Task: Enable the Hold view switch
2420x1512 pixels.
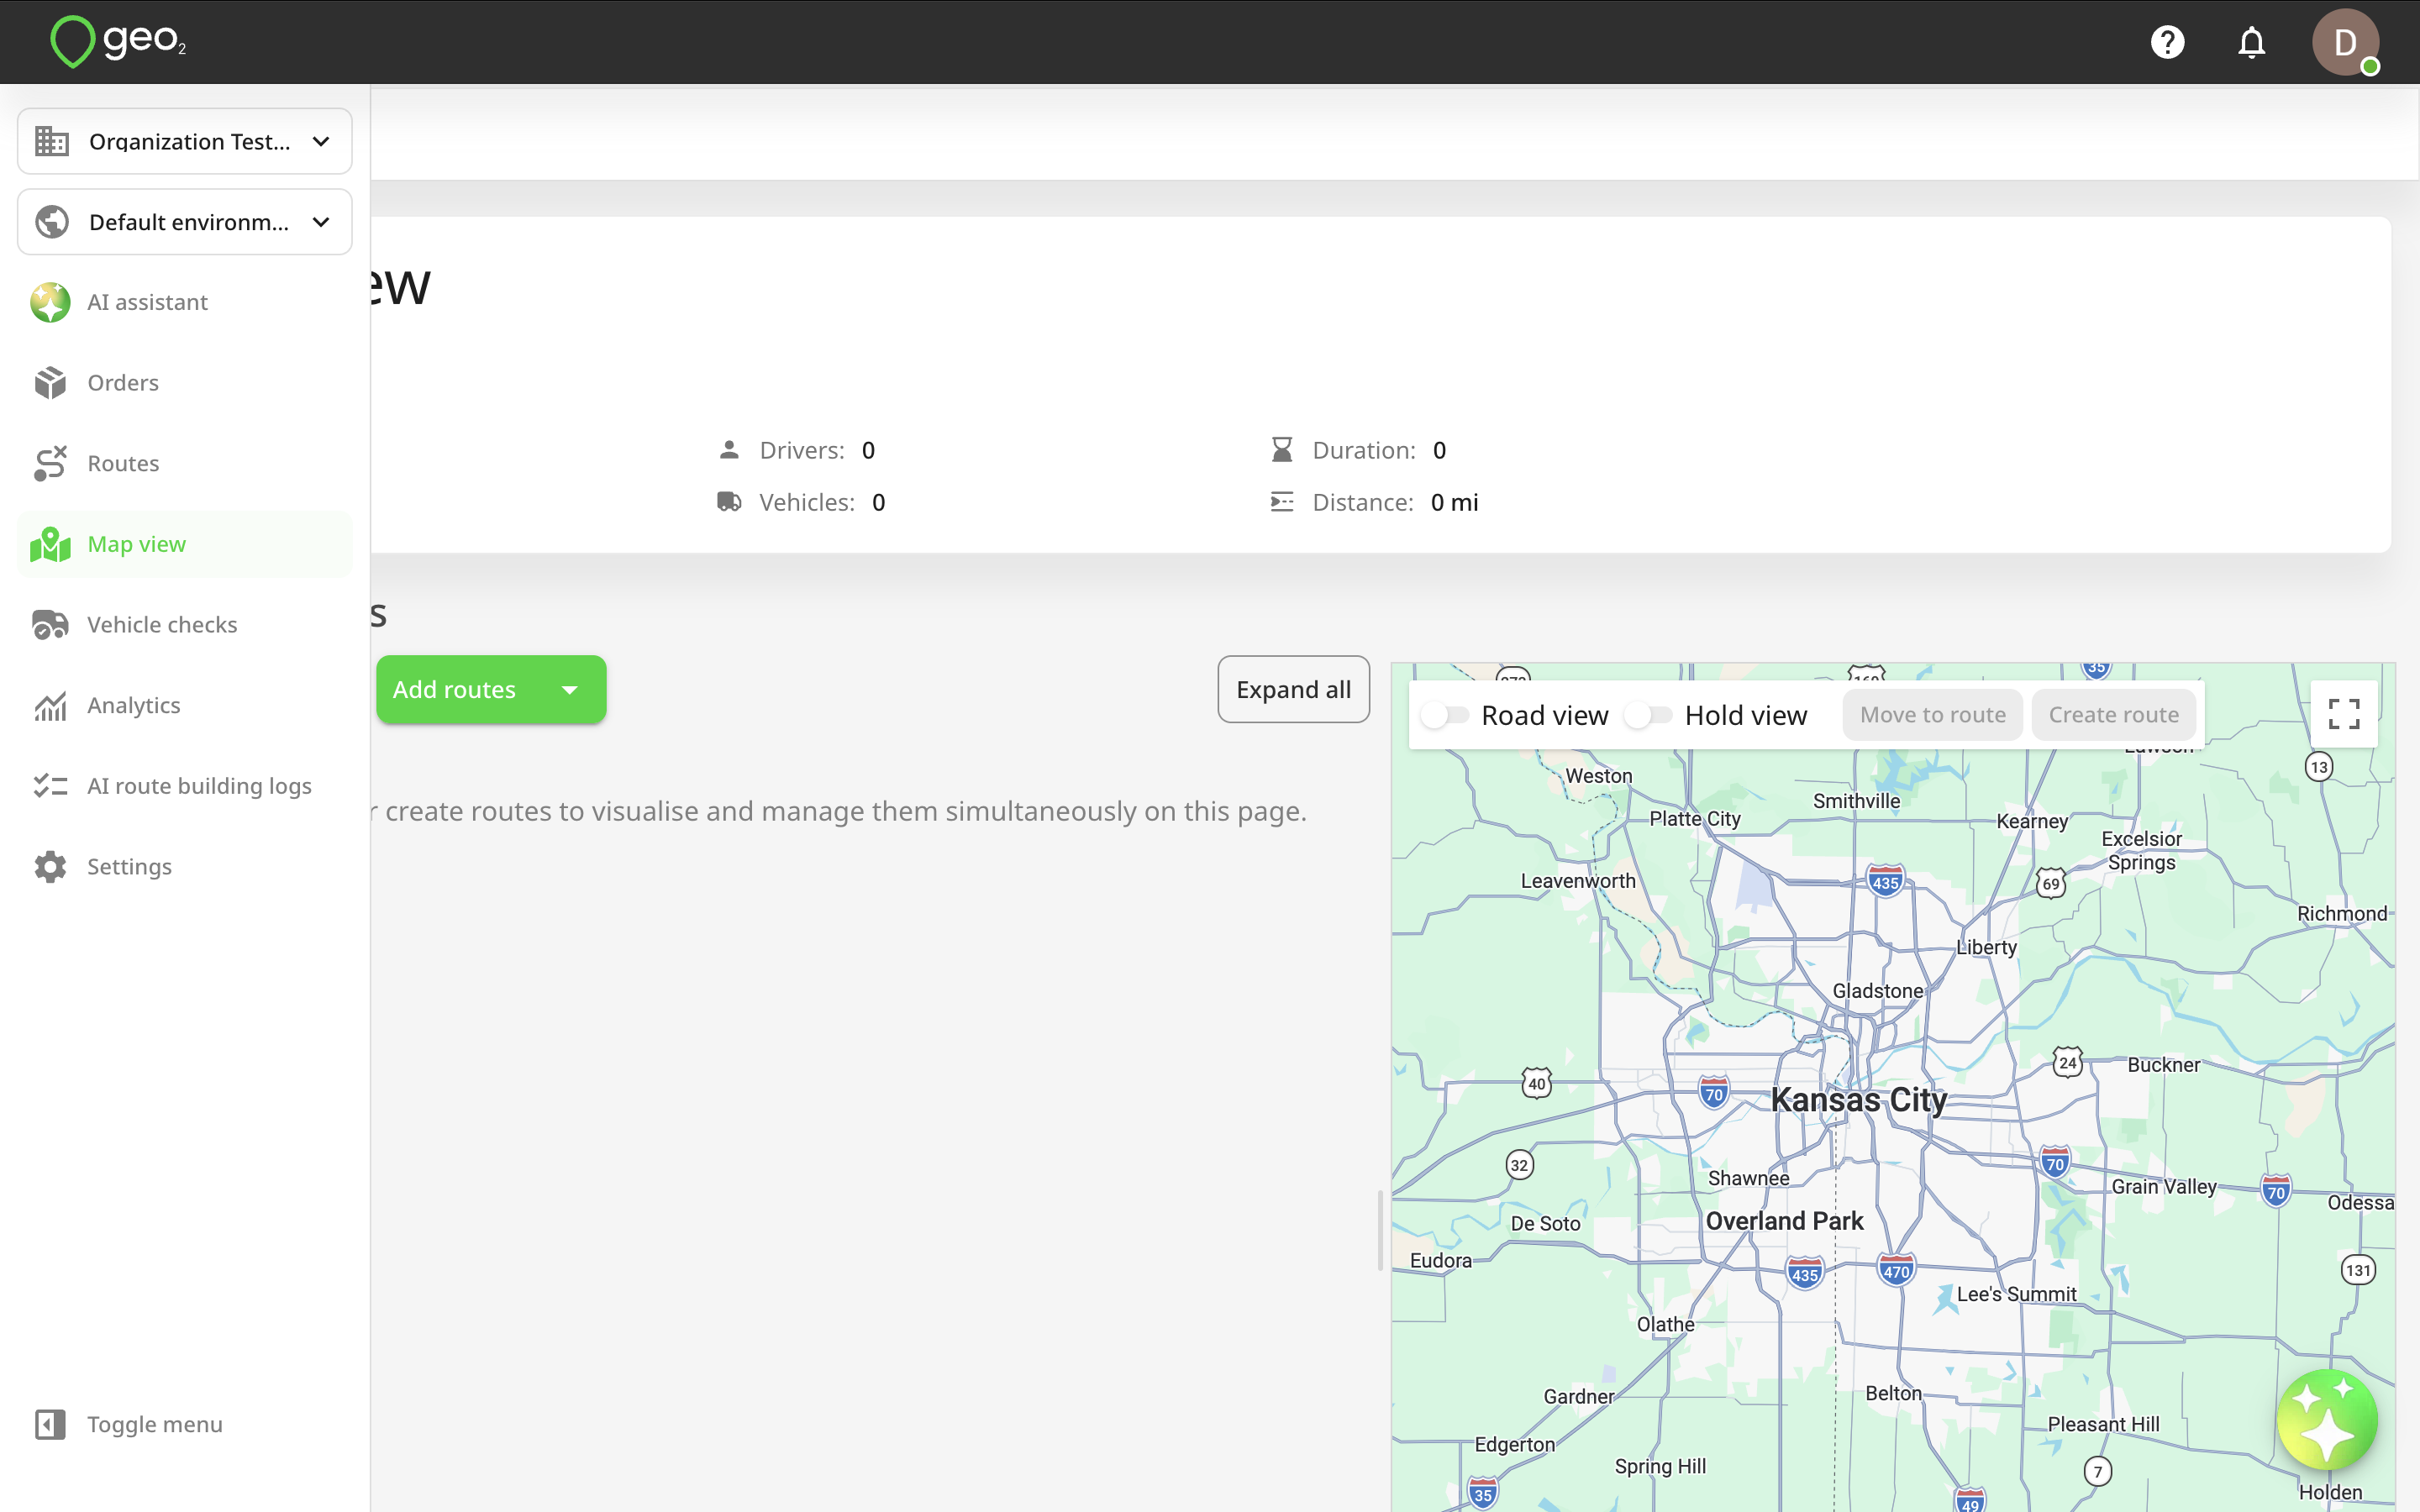Action: (x=1648, y=715)
